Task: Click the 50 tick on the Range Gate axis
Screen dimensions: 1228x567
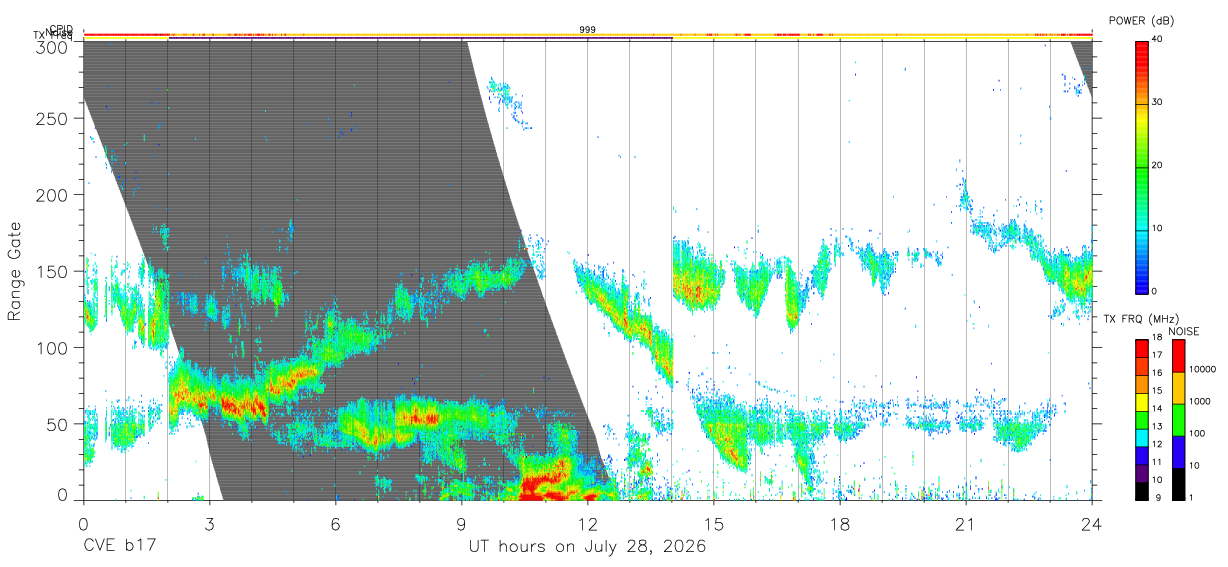Action: pos(57,424)
